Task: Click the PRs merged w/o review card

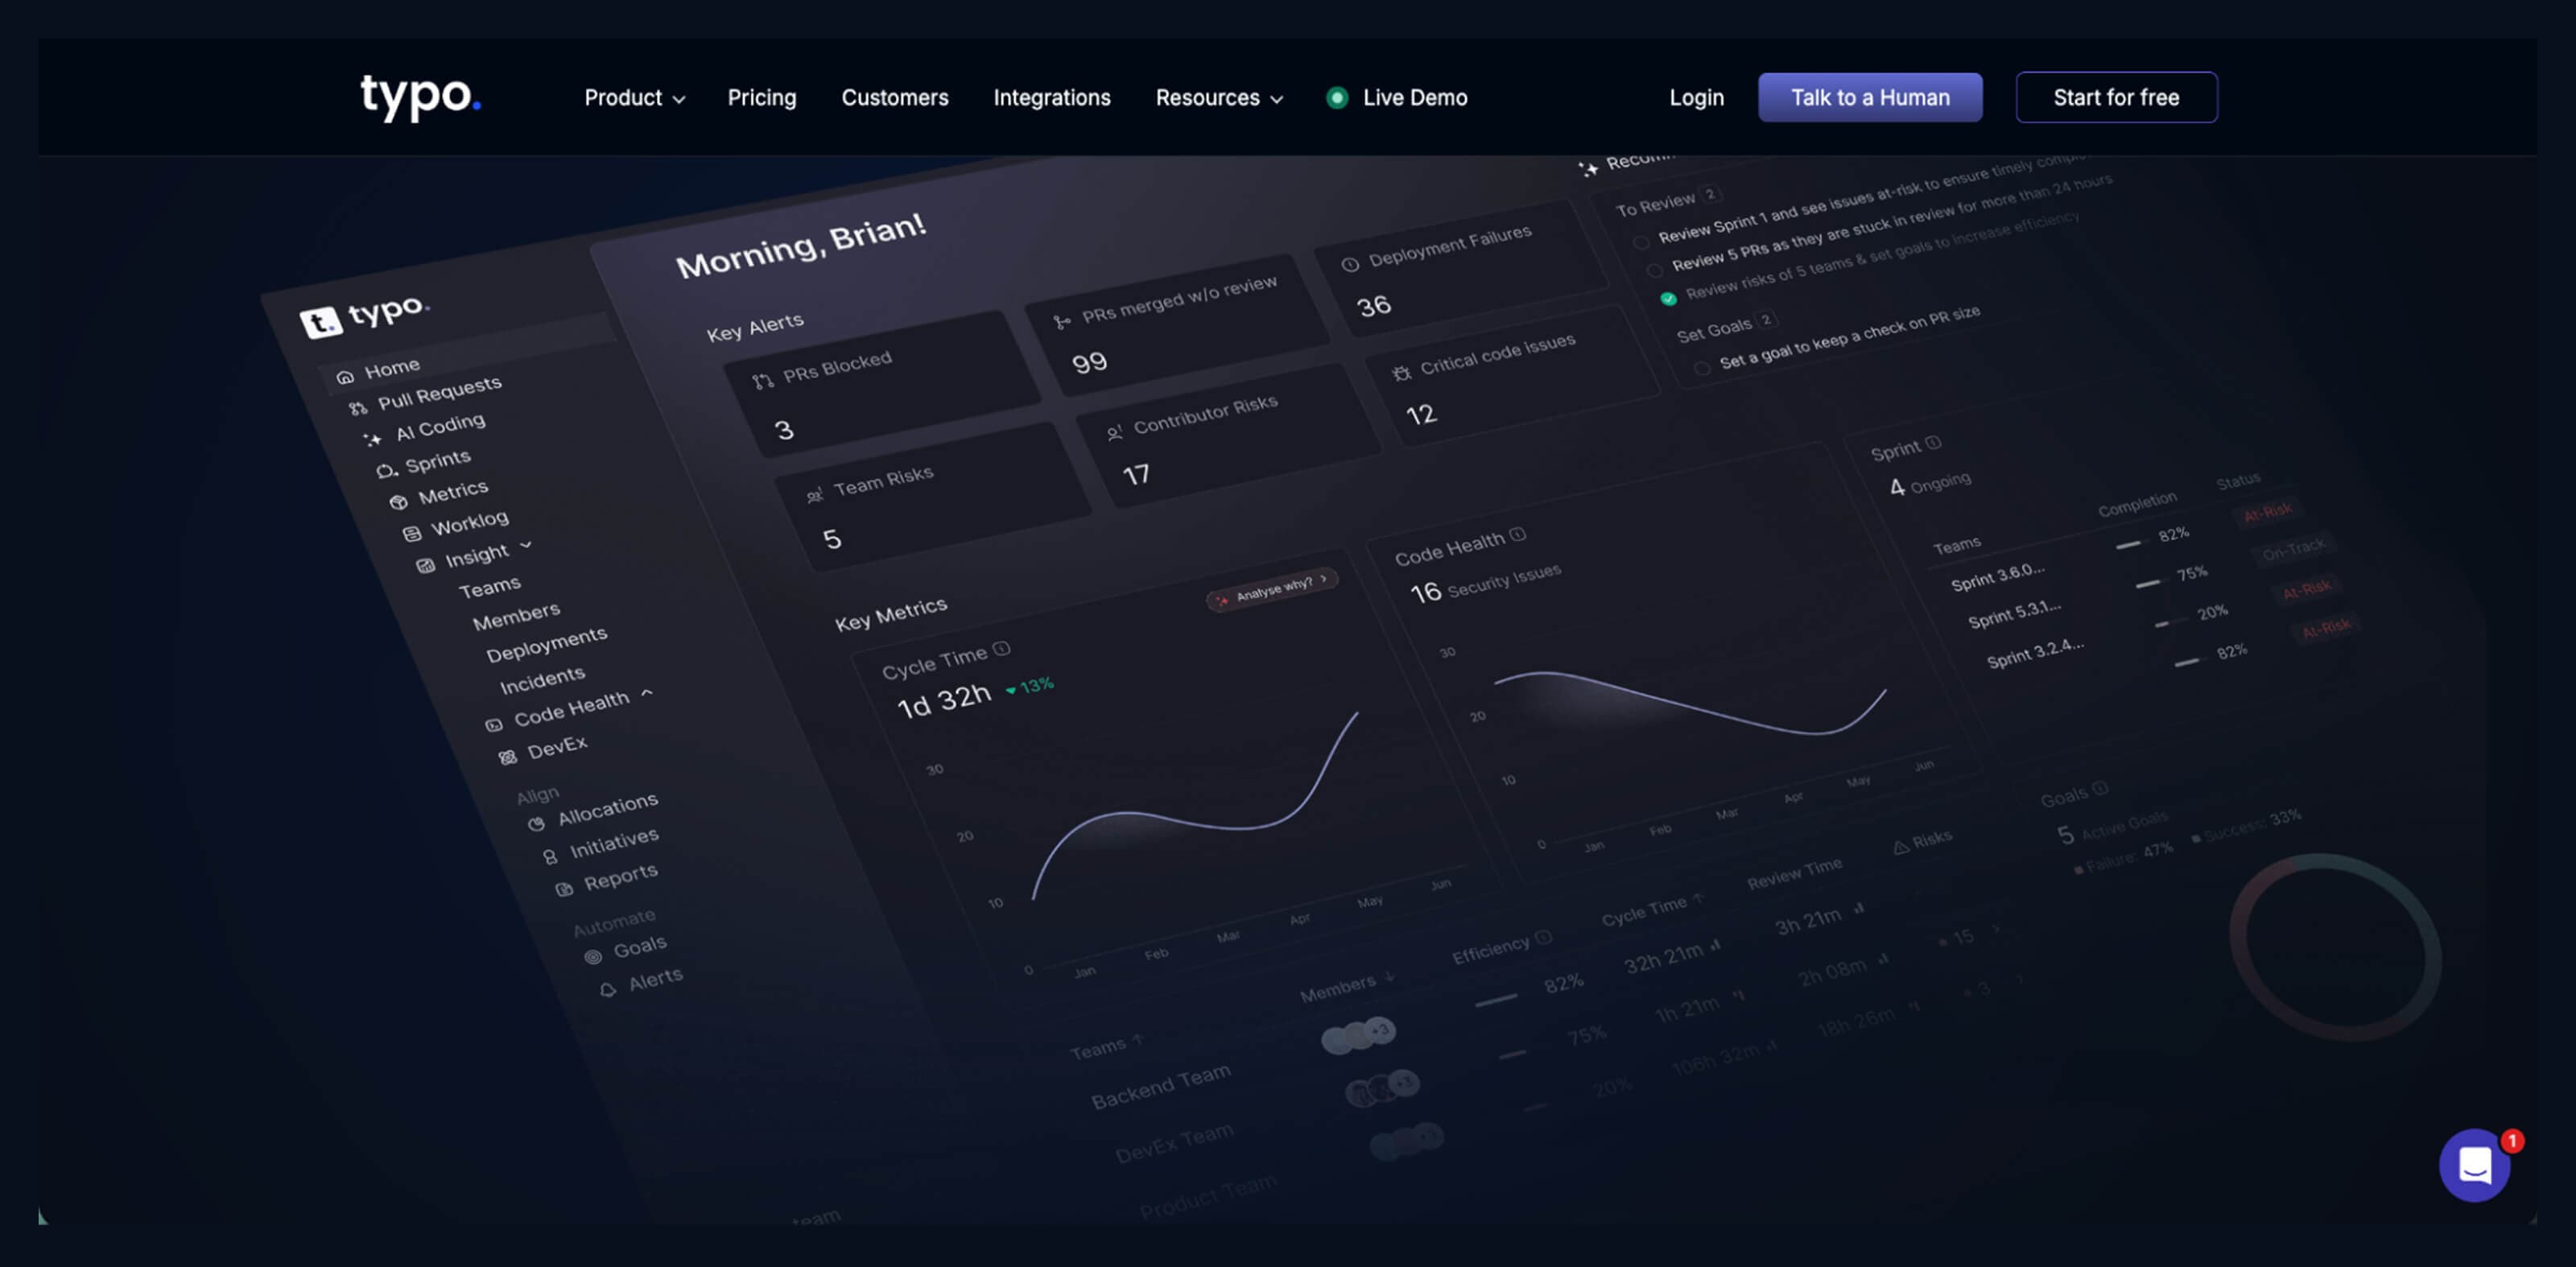Action: click(1178, 325)
